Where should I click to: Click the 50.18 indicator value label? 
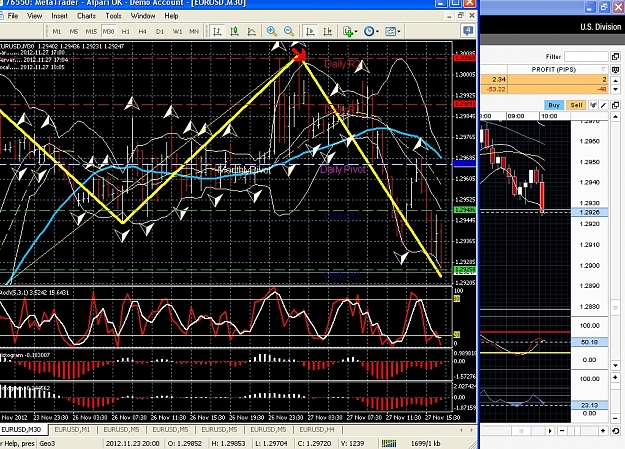(x=590, y=342)
